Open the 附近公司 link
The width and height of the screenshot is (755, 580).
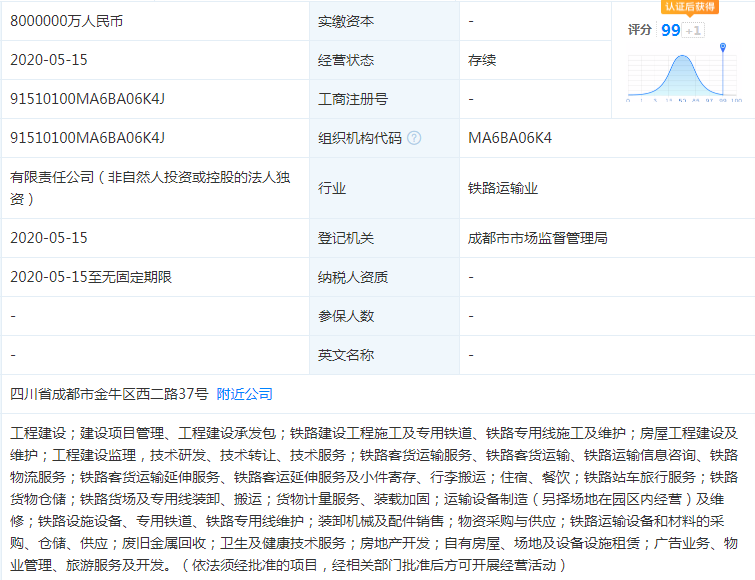click(x=244, y=394)
